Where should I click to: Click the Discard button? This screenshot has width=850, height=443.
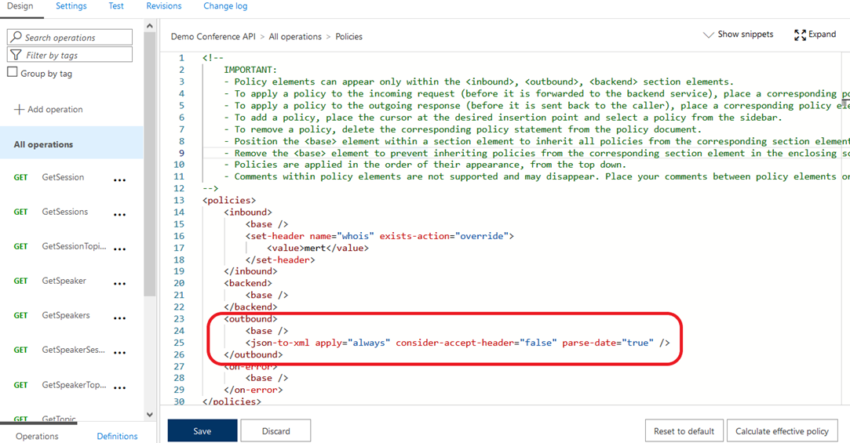(x=276, y=431)
